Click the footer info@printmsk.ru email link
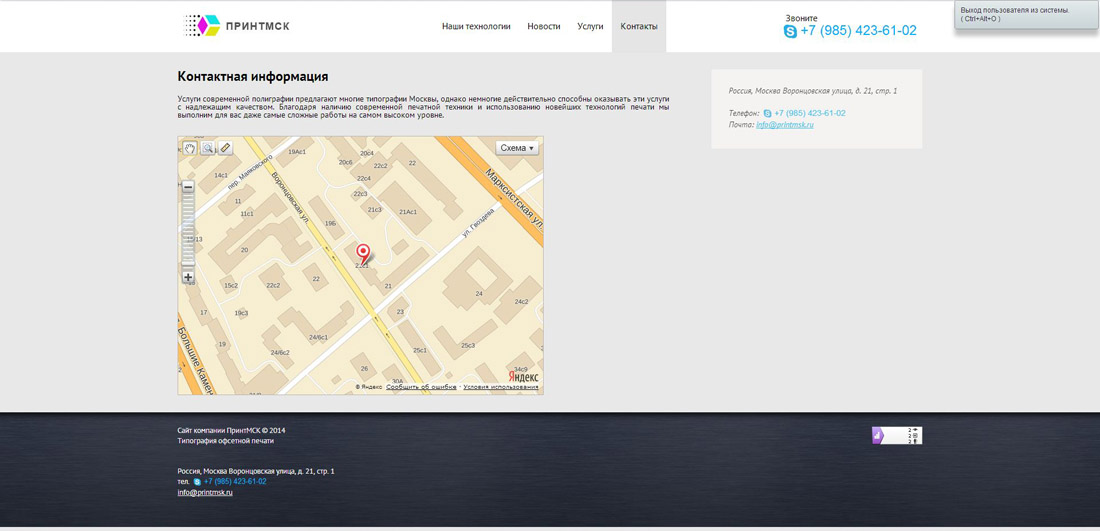Image resolution: width=1100 pixels, height=531 pixels. pos(205,492)
